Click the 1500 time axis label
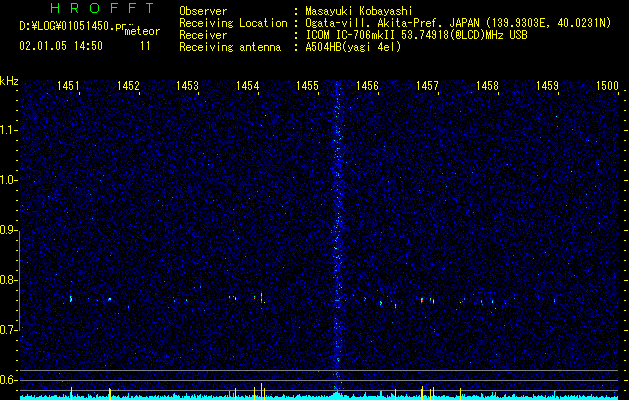The width and height of the screenshot is (629, 400). coord(607,85)
